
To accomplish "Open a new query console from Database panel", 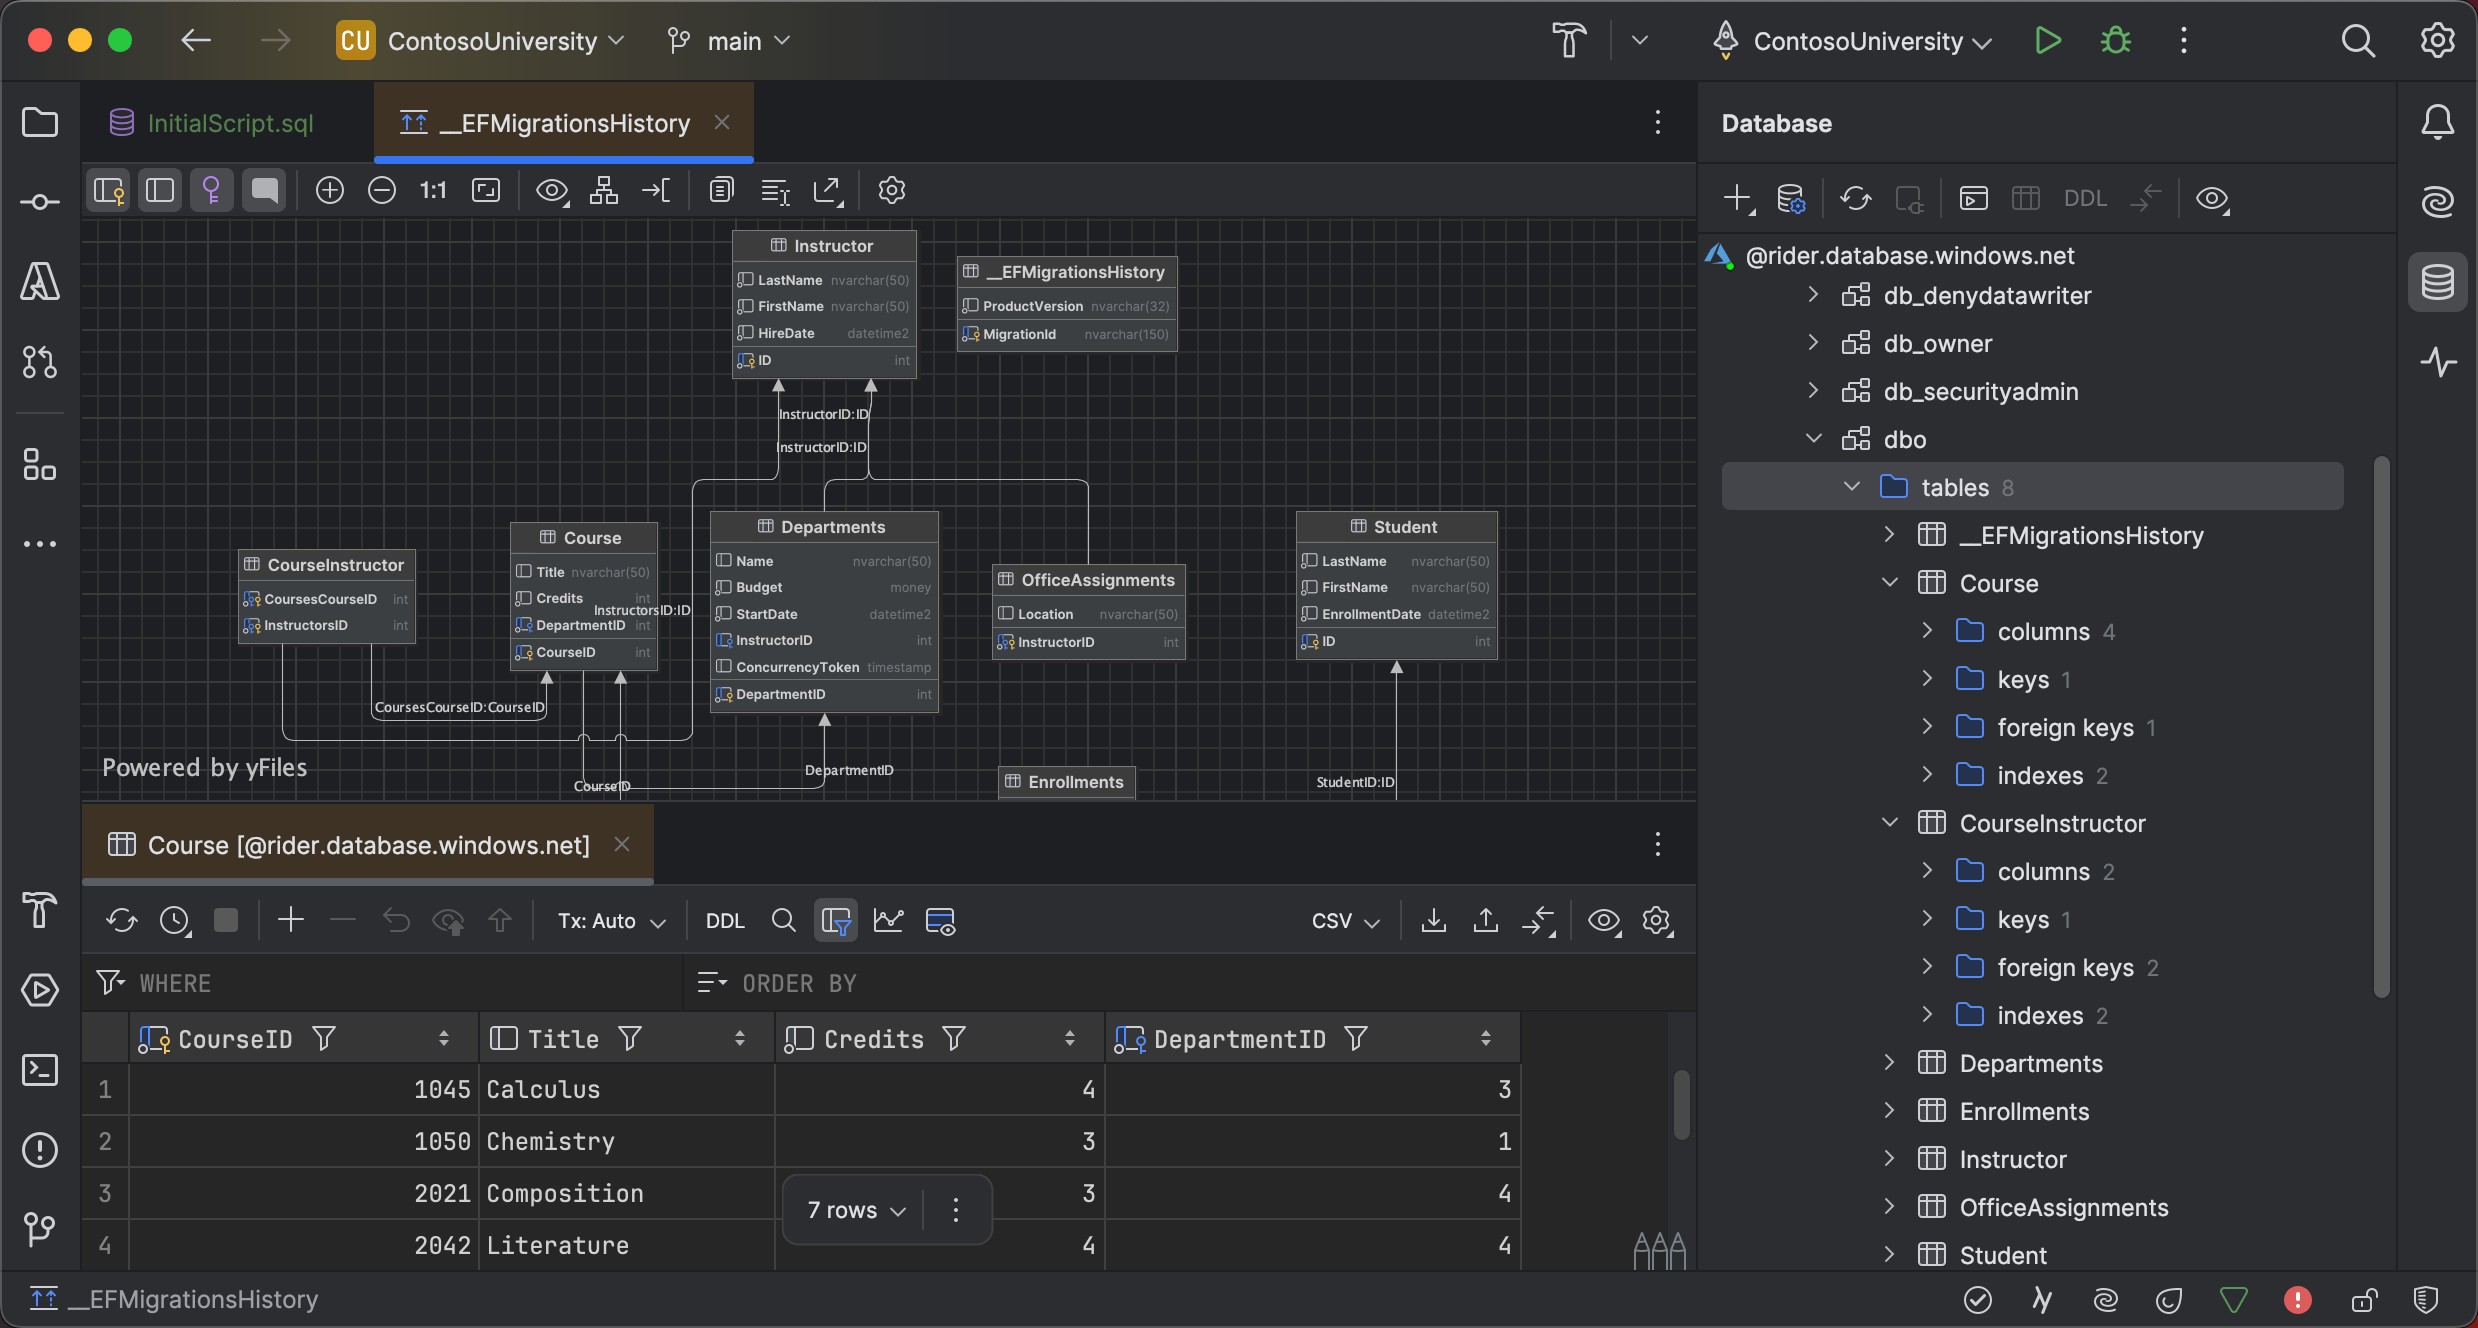I will pyautogui.click(x=1973, y=198).
